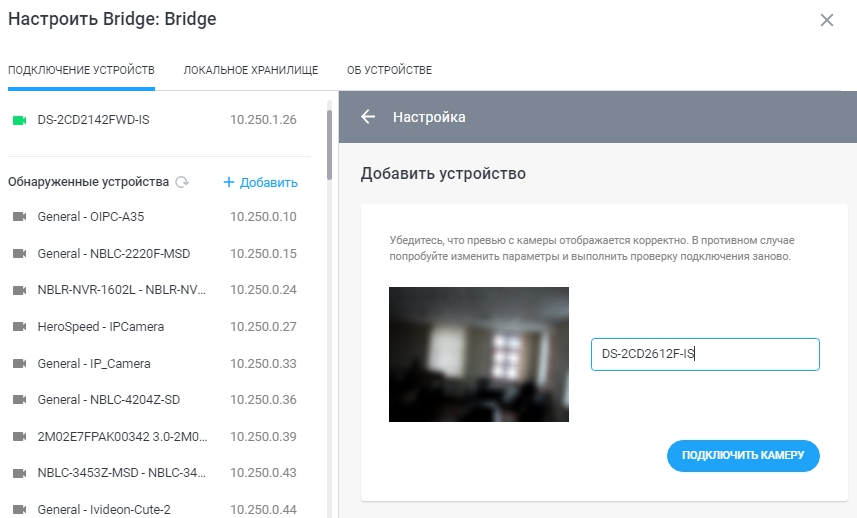Click camera icon of NBLC-3453Z-MSD row
857x518 pixels.
[20, 473]
